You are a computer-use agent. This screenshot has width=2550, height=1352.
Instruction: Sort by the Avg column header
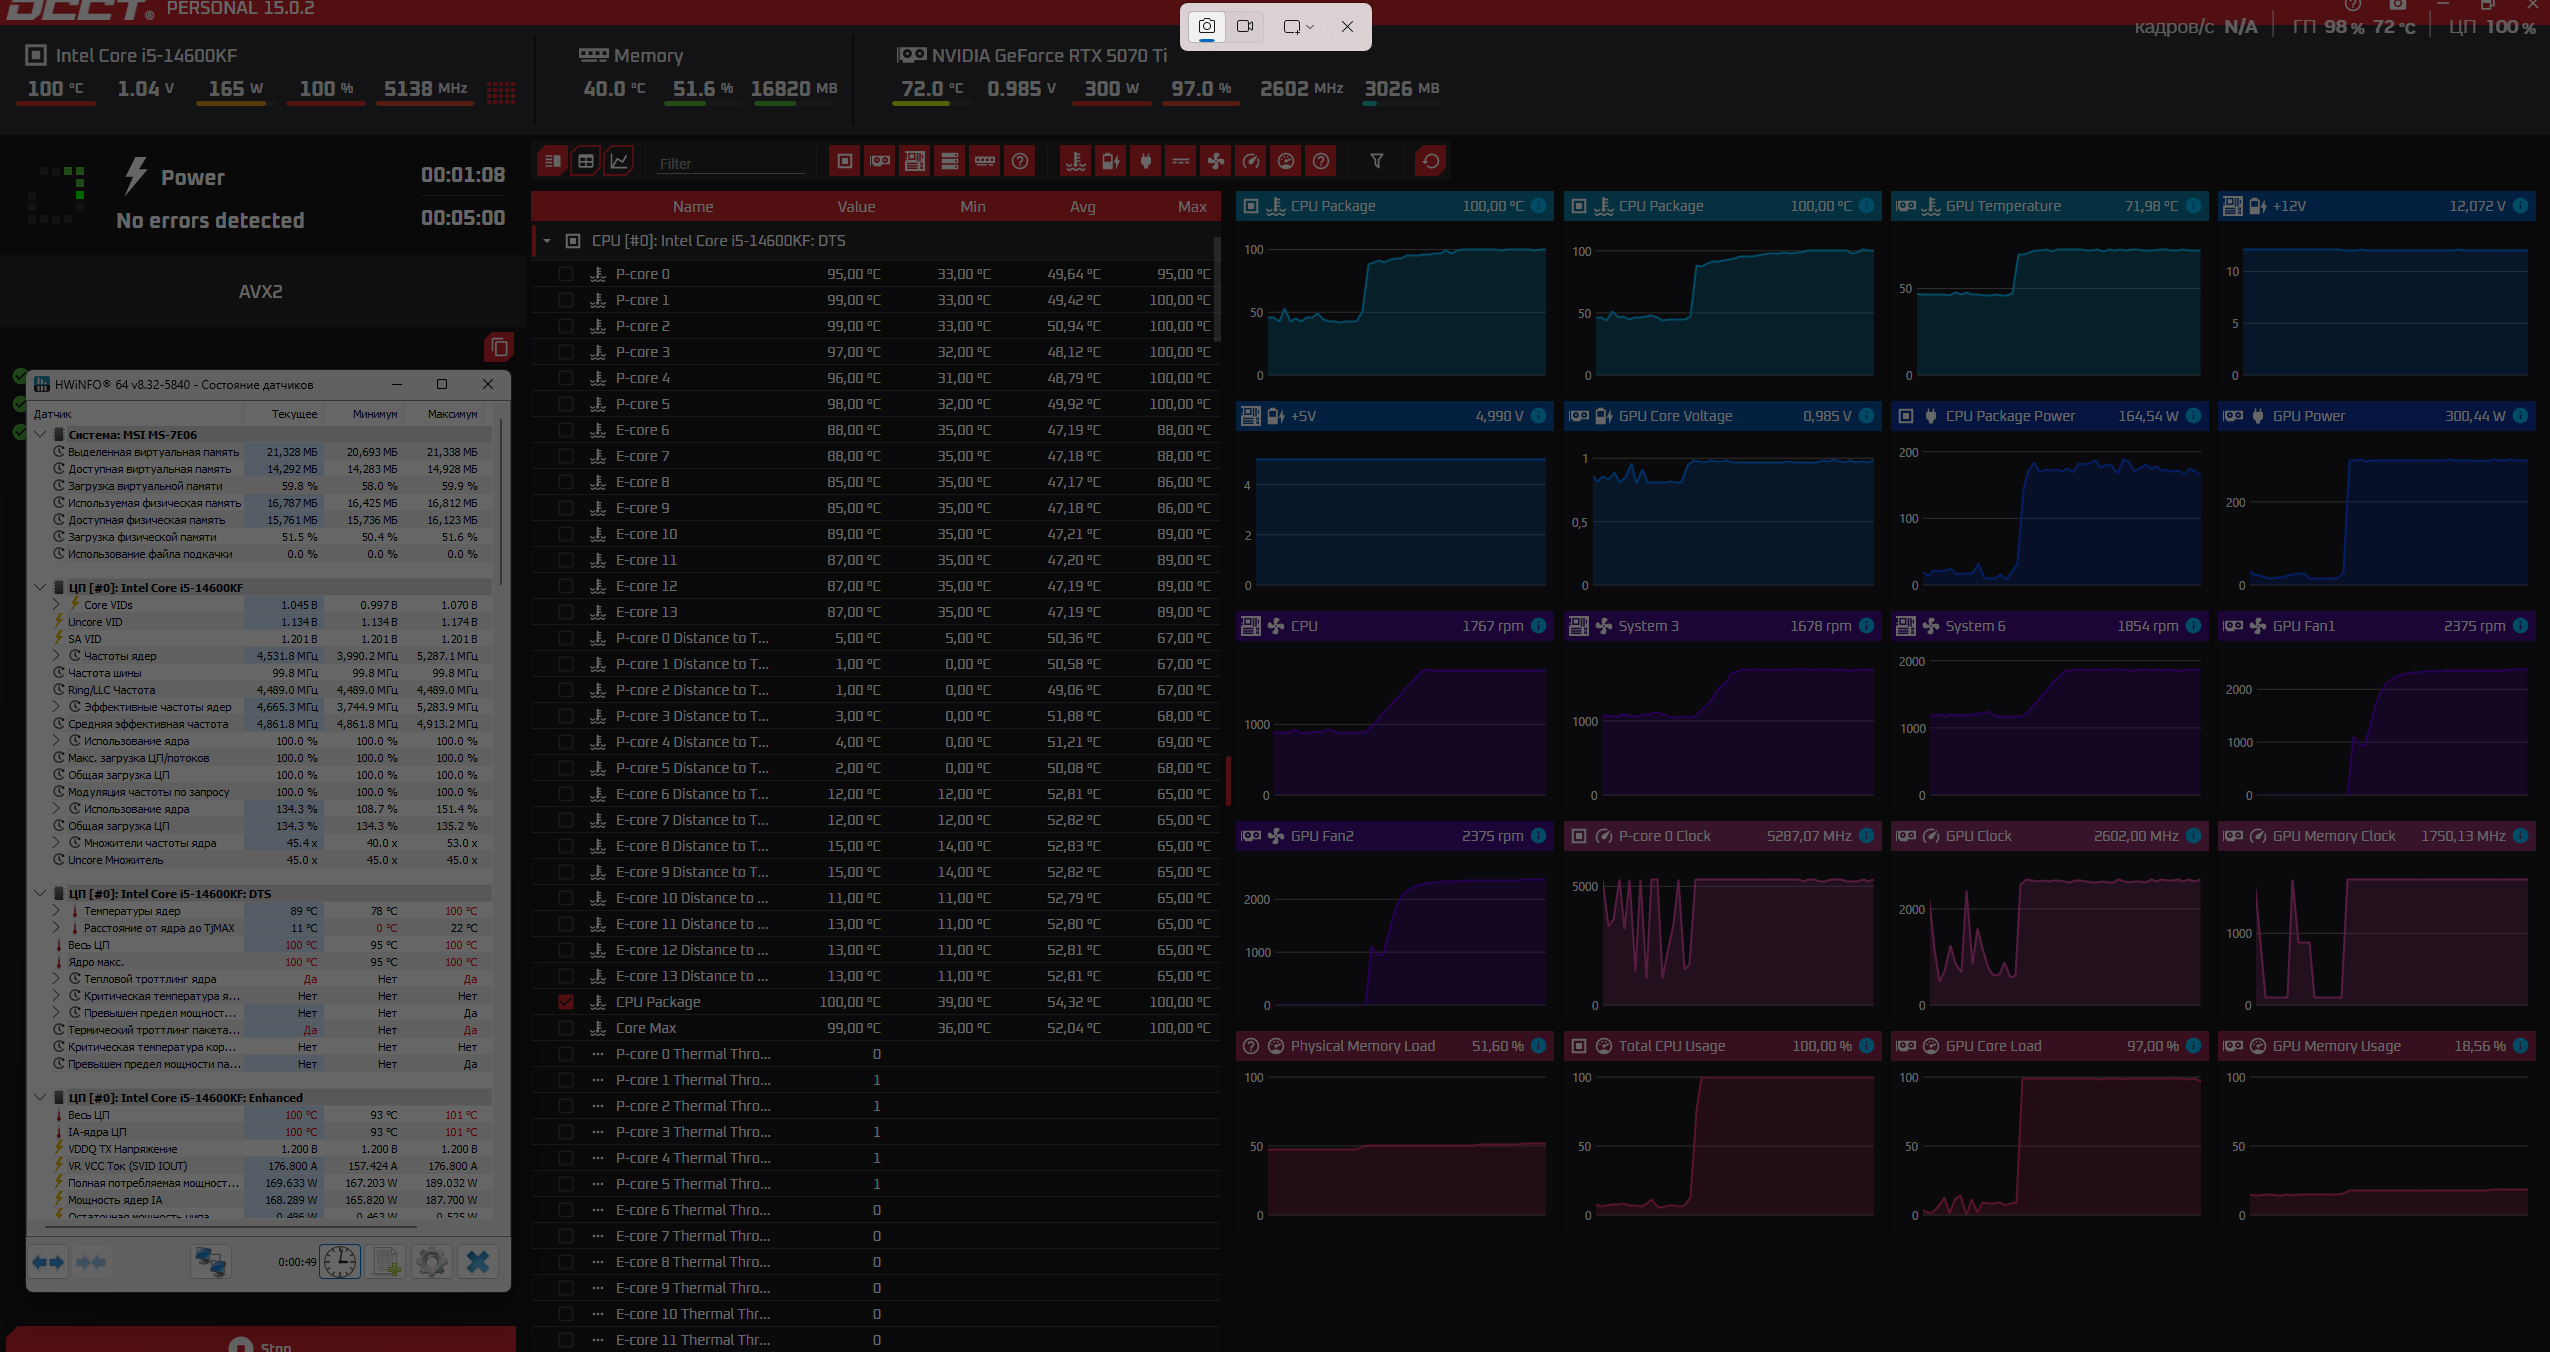pos(1082,207)
